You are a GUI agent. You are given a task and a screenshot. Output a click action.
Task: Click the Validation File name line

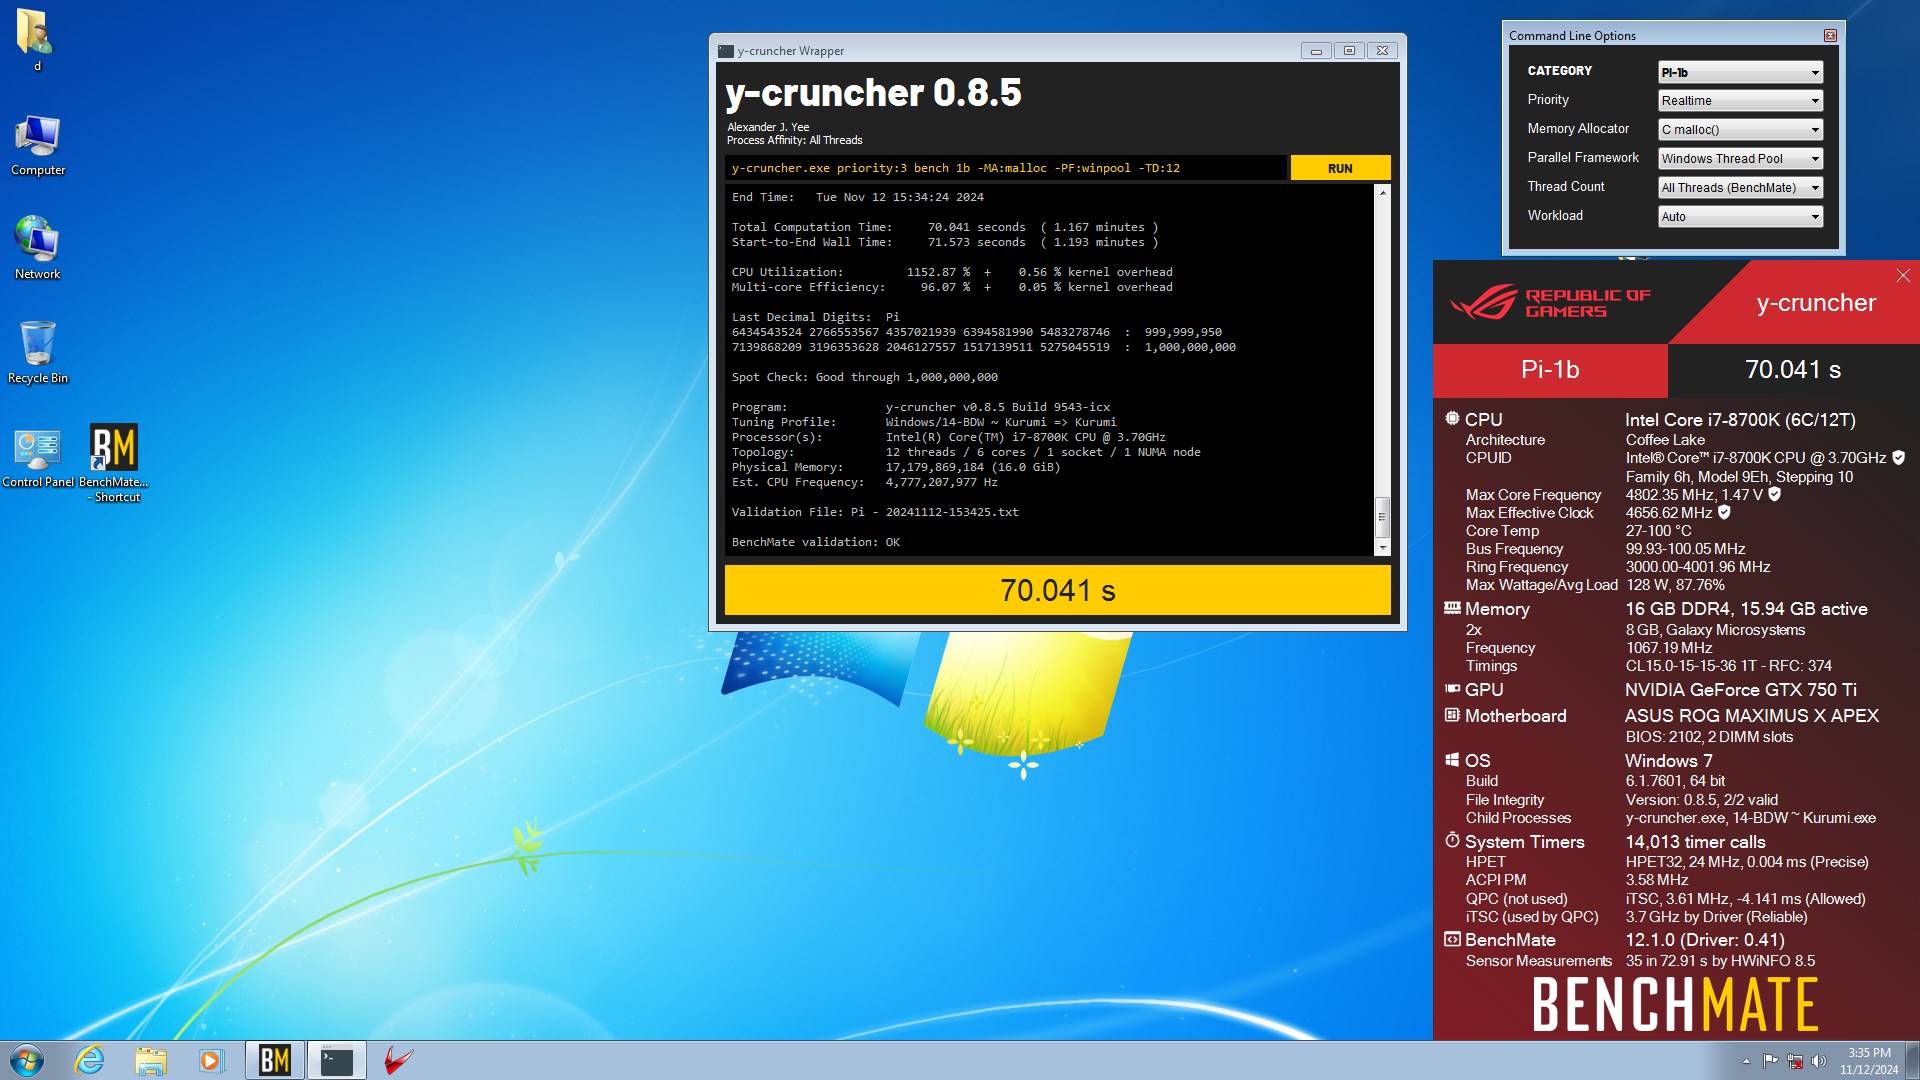875,512
